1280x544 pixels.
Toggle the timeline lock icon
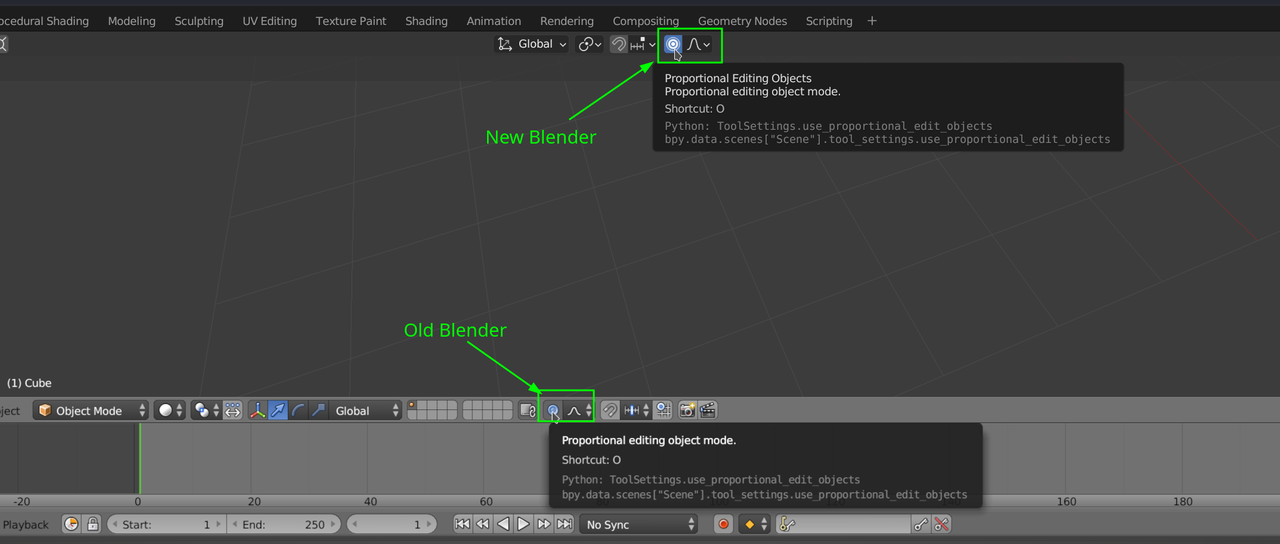point(93,525)
